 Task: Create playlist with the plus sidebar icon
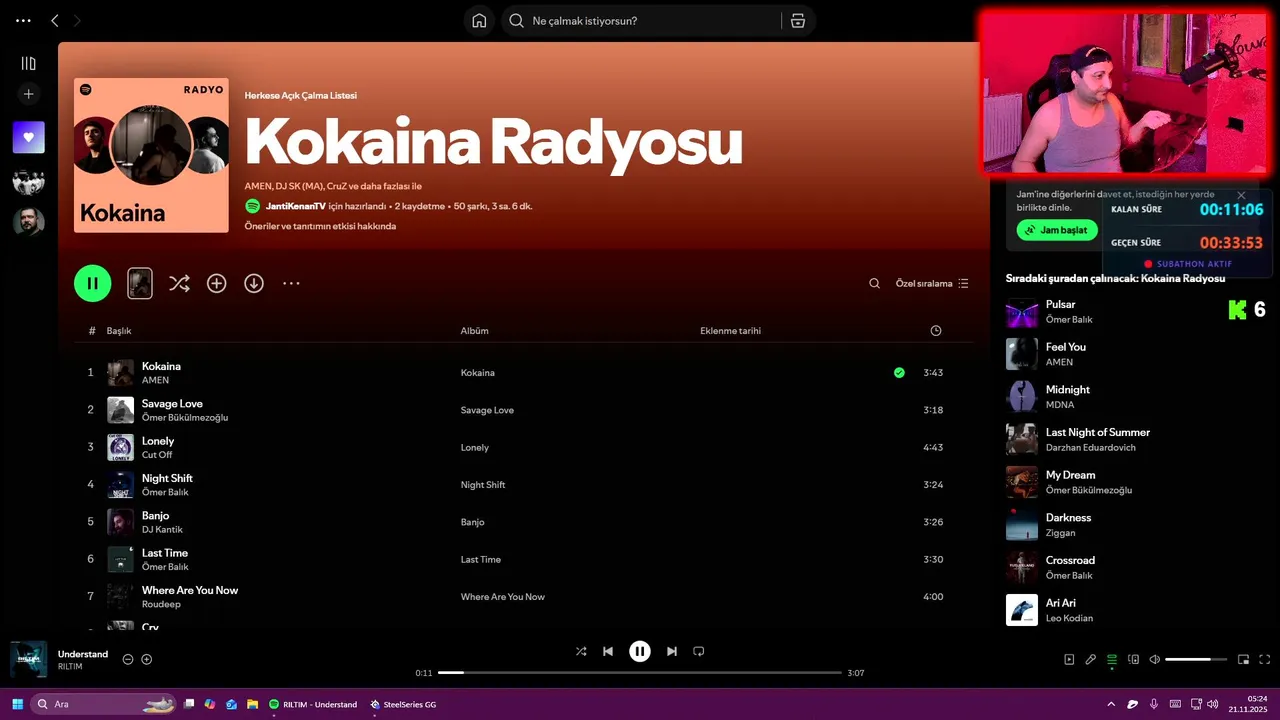(28, 94)
